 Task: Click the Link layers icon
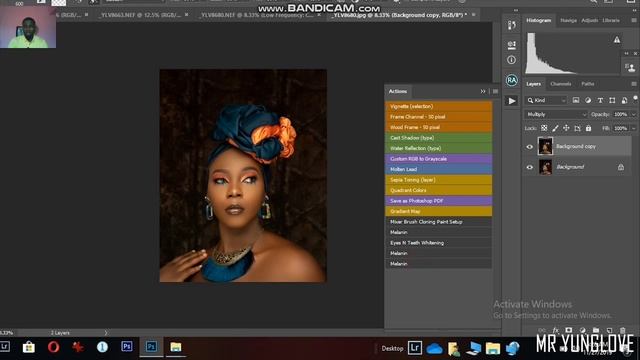pyautogui.click(x=542, y=330)
